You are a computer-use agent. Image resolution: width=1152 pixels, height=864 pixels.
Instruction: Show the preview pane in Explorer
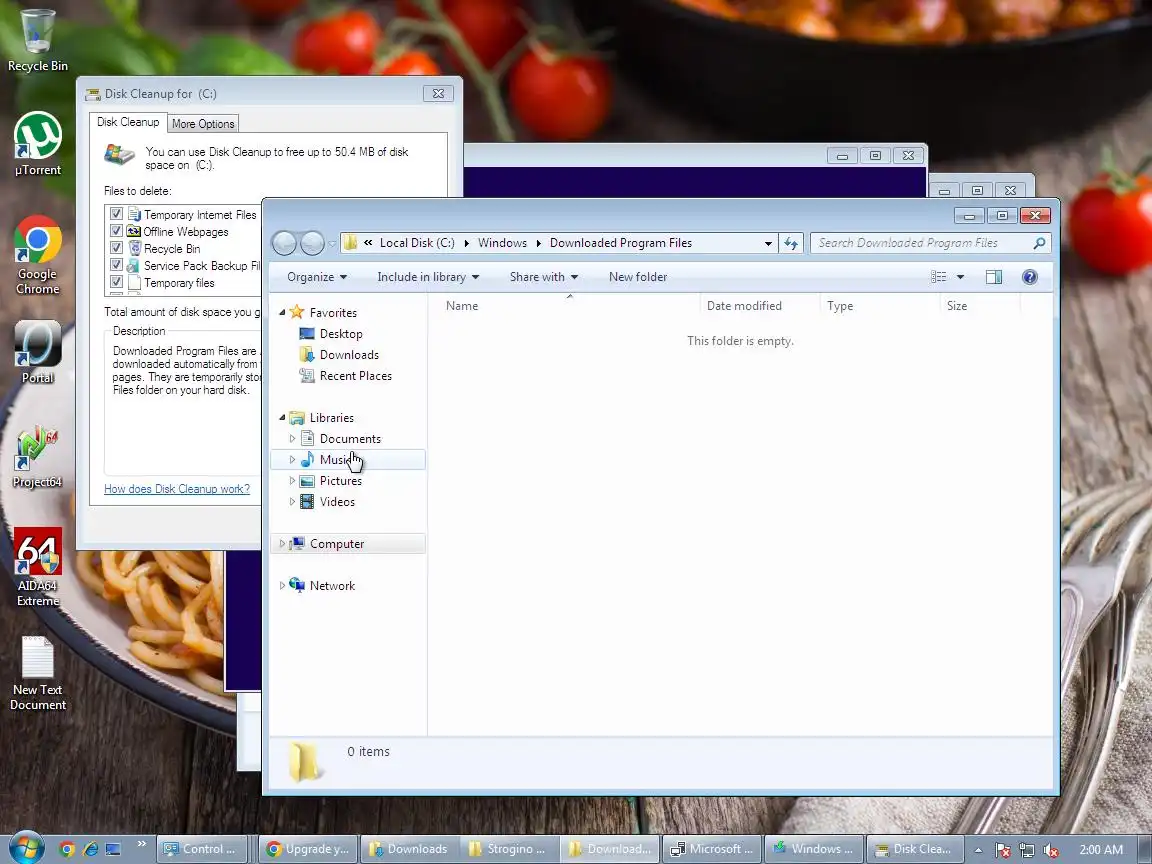[994, 277]
